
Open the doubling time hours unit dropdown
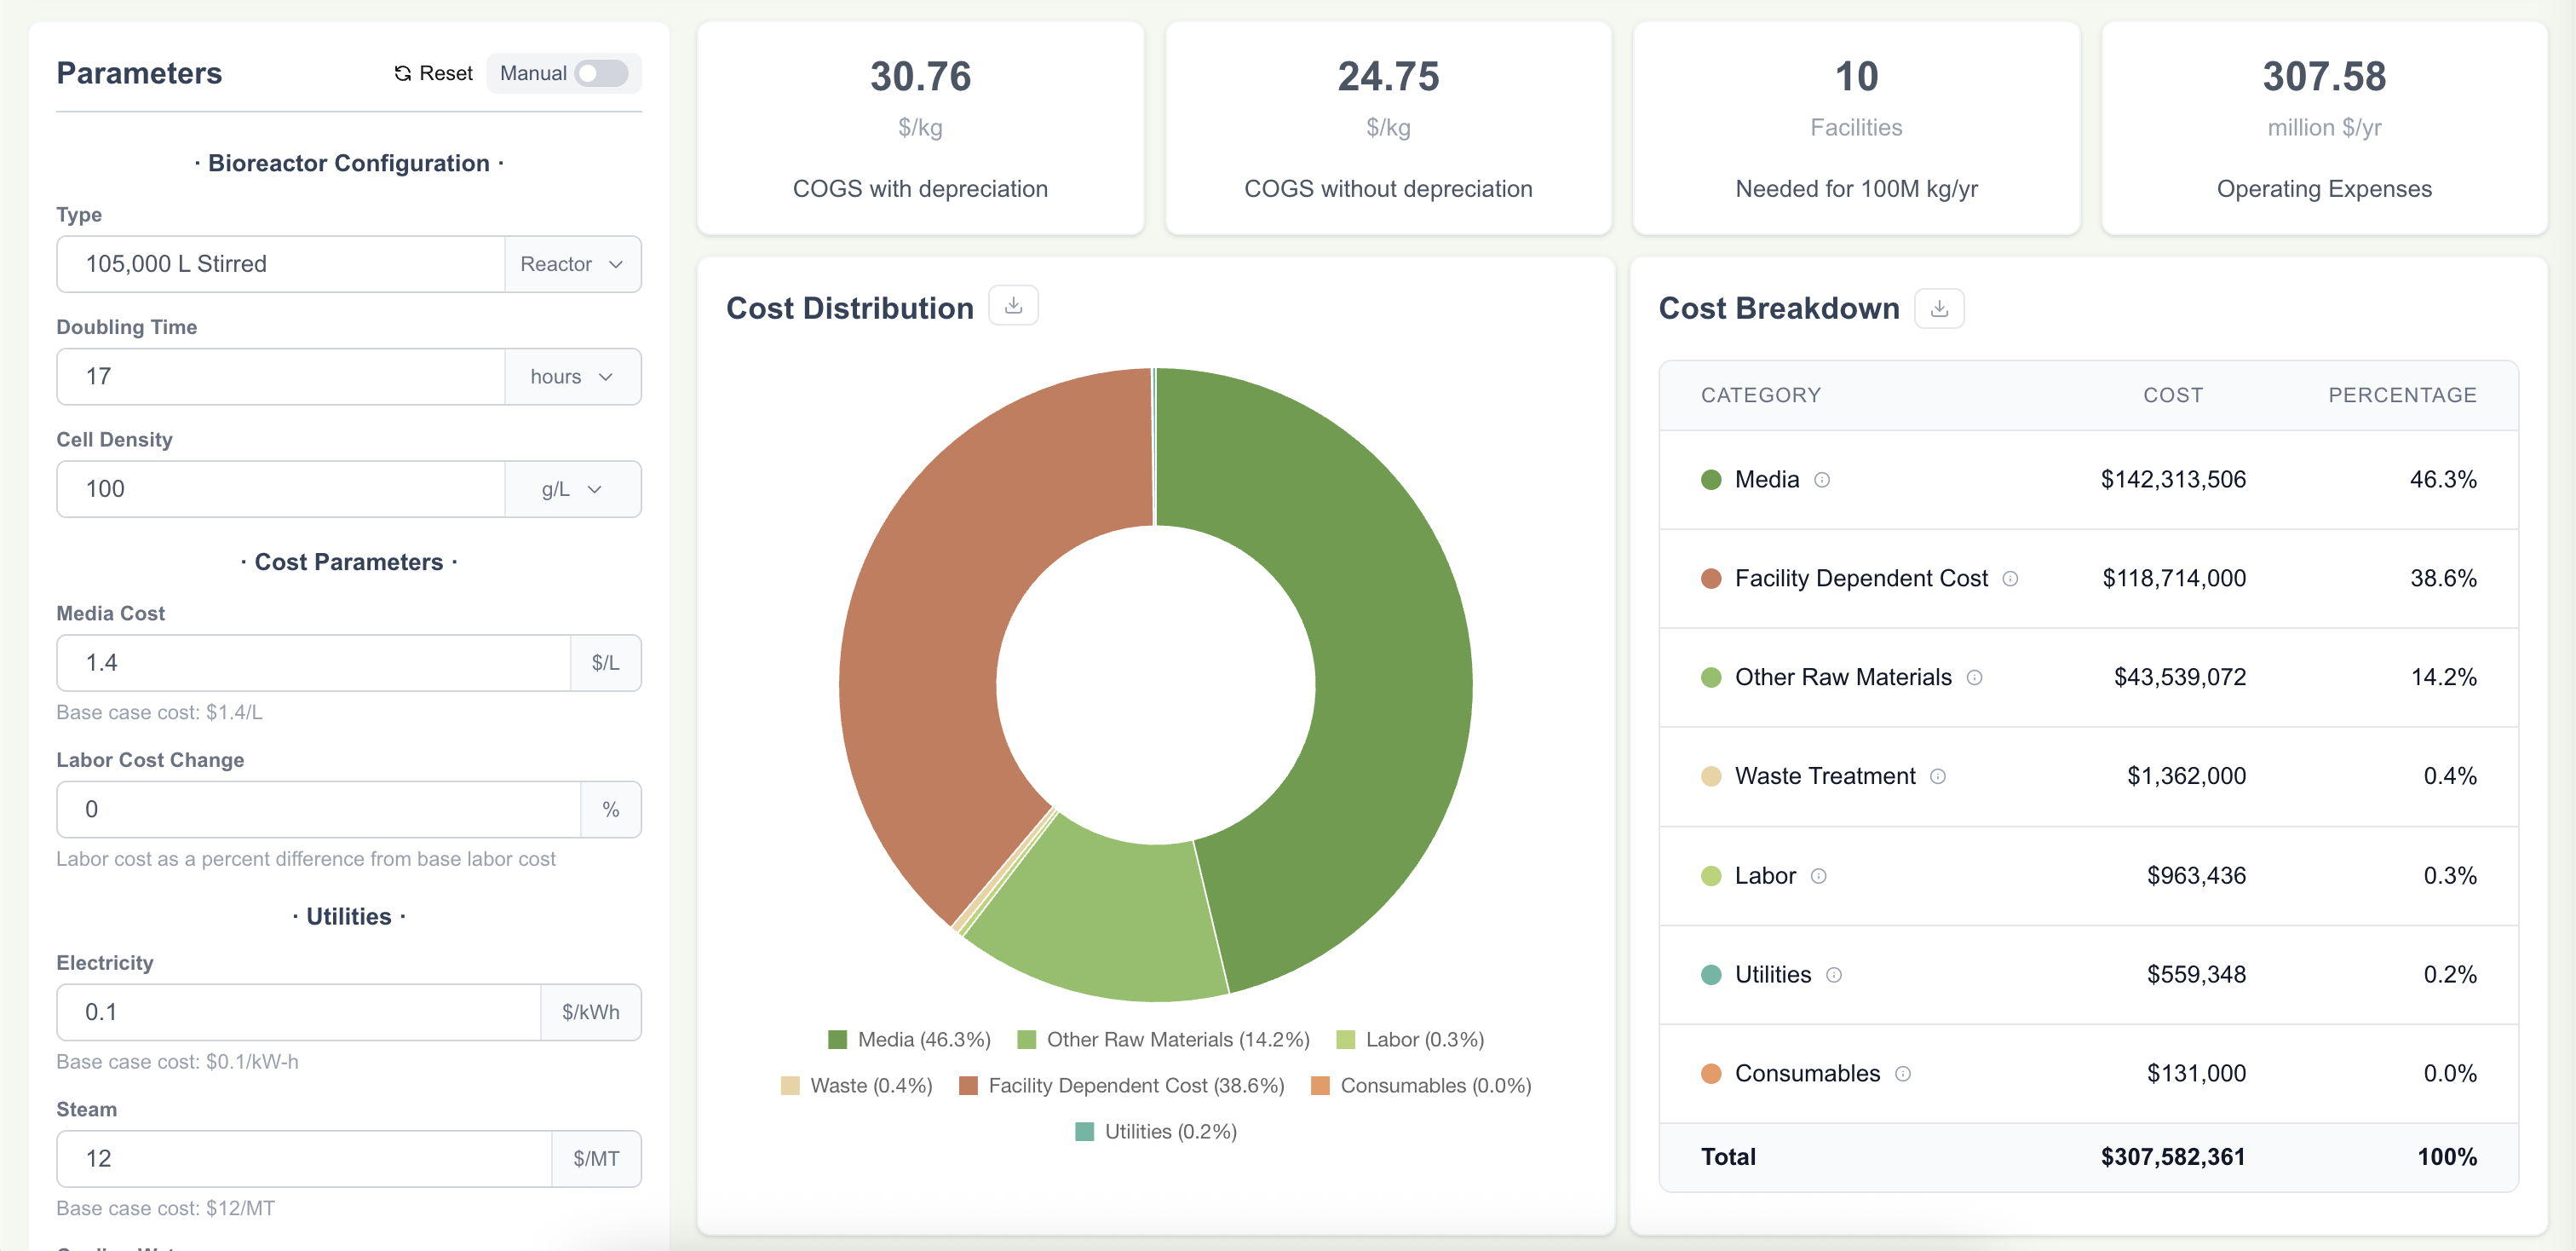pos(572,377)
